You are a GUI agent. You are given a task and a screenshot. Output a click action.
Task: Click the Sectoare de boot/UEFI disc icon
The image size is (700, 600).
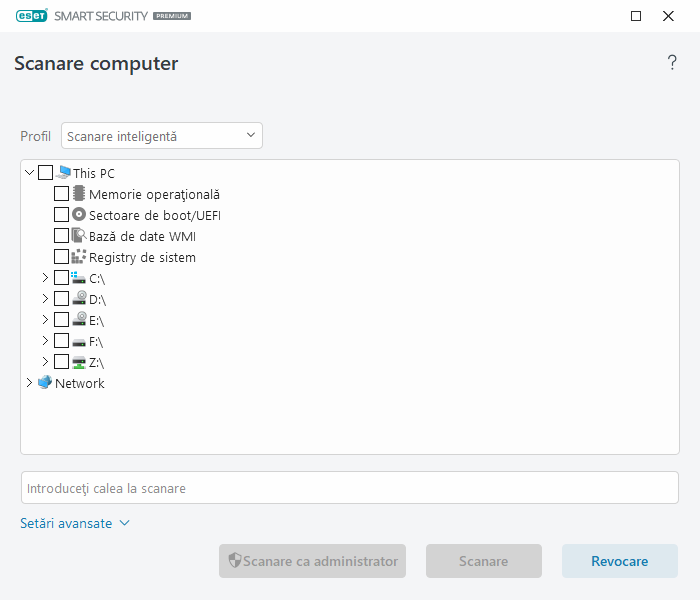point(79,215)
